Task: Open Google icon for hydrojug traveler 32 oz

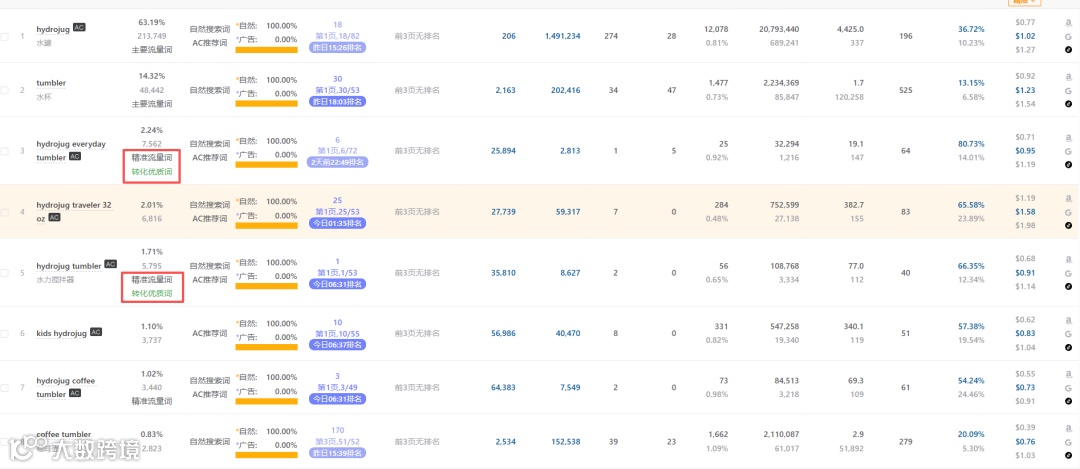Action: coord(1068,211)
